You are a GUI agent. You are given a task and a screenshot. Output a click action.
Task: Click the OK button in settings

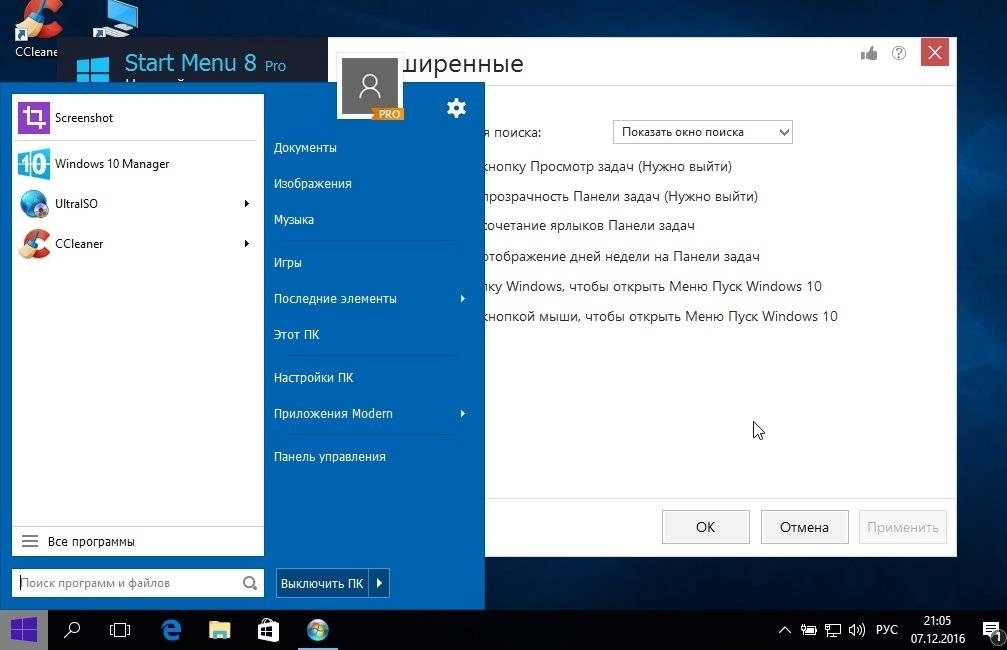705,527
